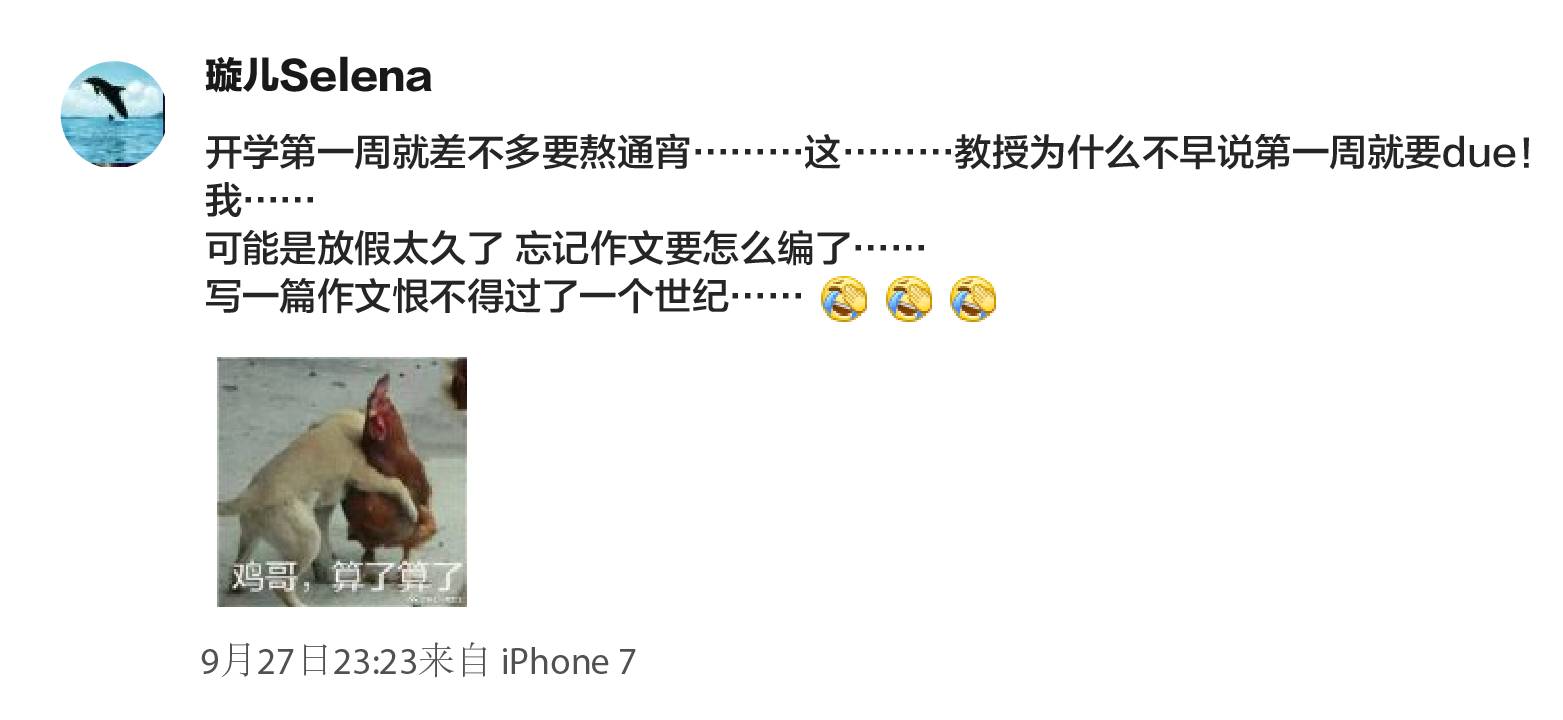Viewport: 1563px width, 720px height.
Task: Click the middle crying-laughing emoji
Action: click(x=909, y=299)
